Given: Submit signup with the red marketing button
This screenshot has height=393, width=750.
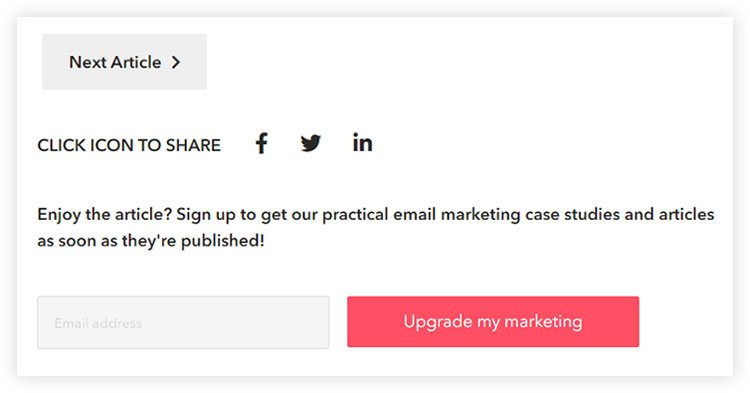Looking at the screenshot, I should 493,322.
